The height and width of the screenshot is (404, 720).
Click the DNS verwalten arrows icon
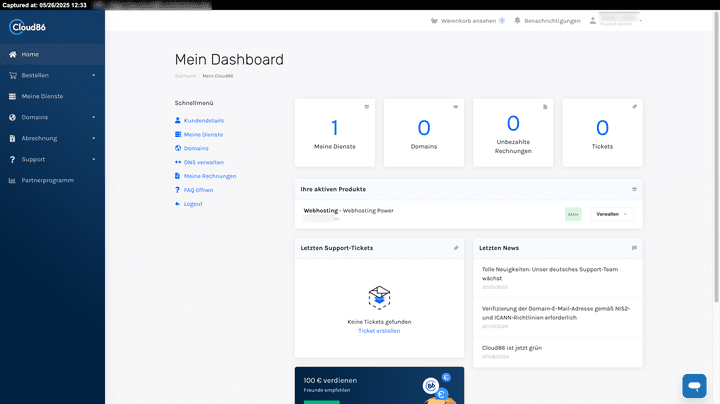(178, 162)
